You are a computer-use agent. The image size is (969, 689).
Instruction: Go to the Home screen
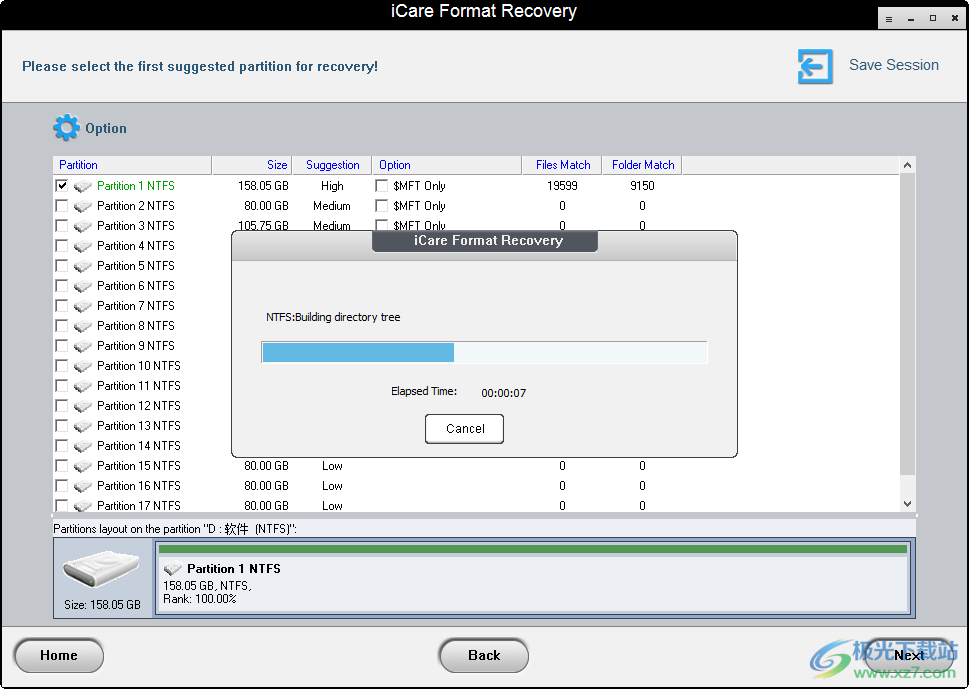pyautogui.click(x=59, y=656)
